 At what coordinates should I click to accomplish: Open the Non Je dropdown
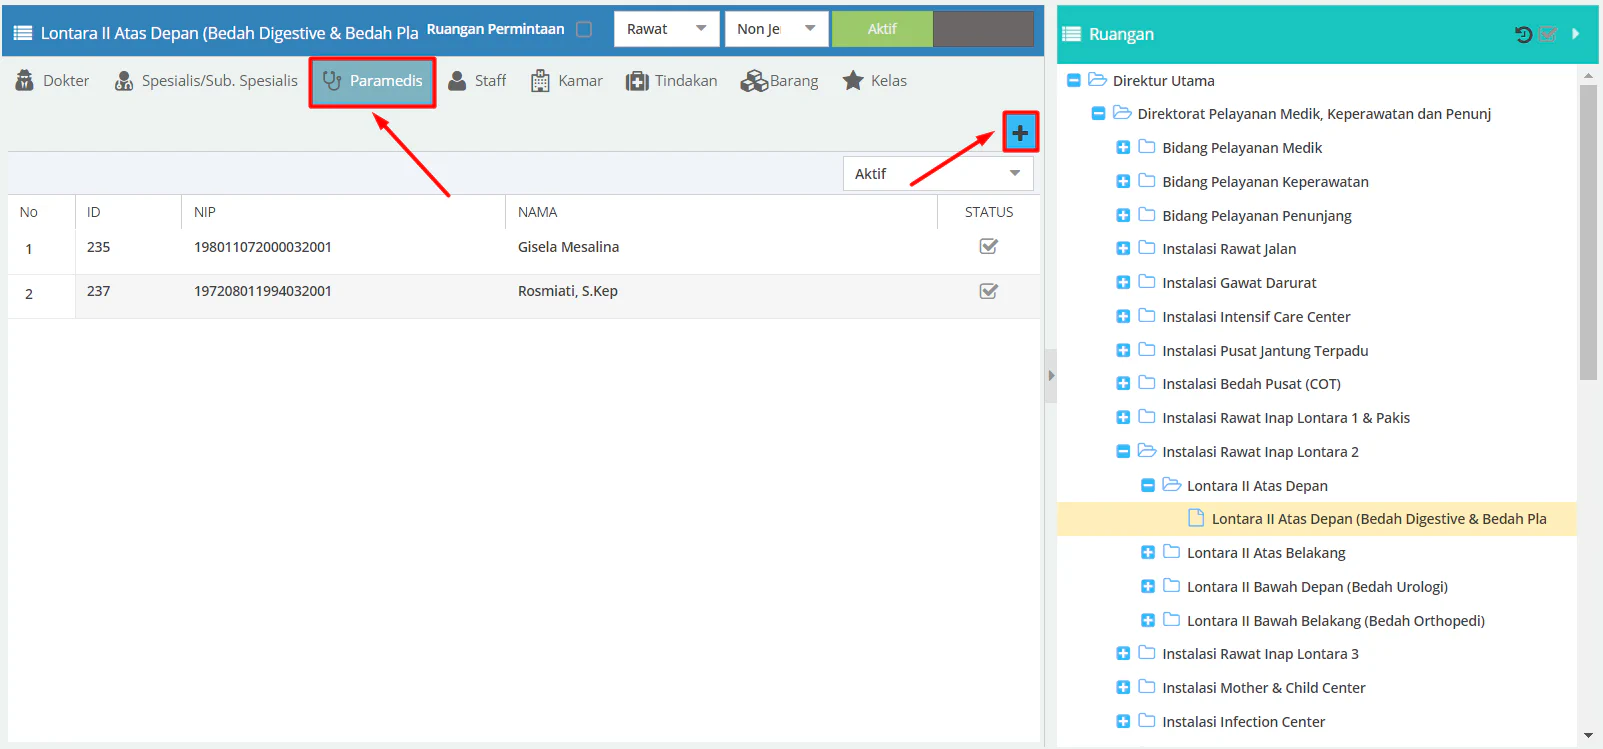776,29
